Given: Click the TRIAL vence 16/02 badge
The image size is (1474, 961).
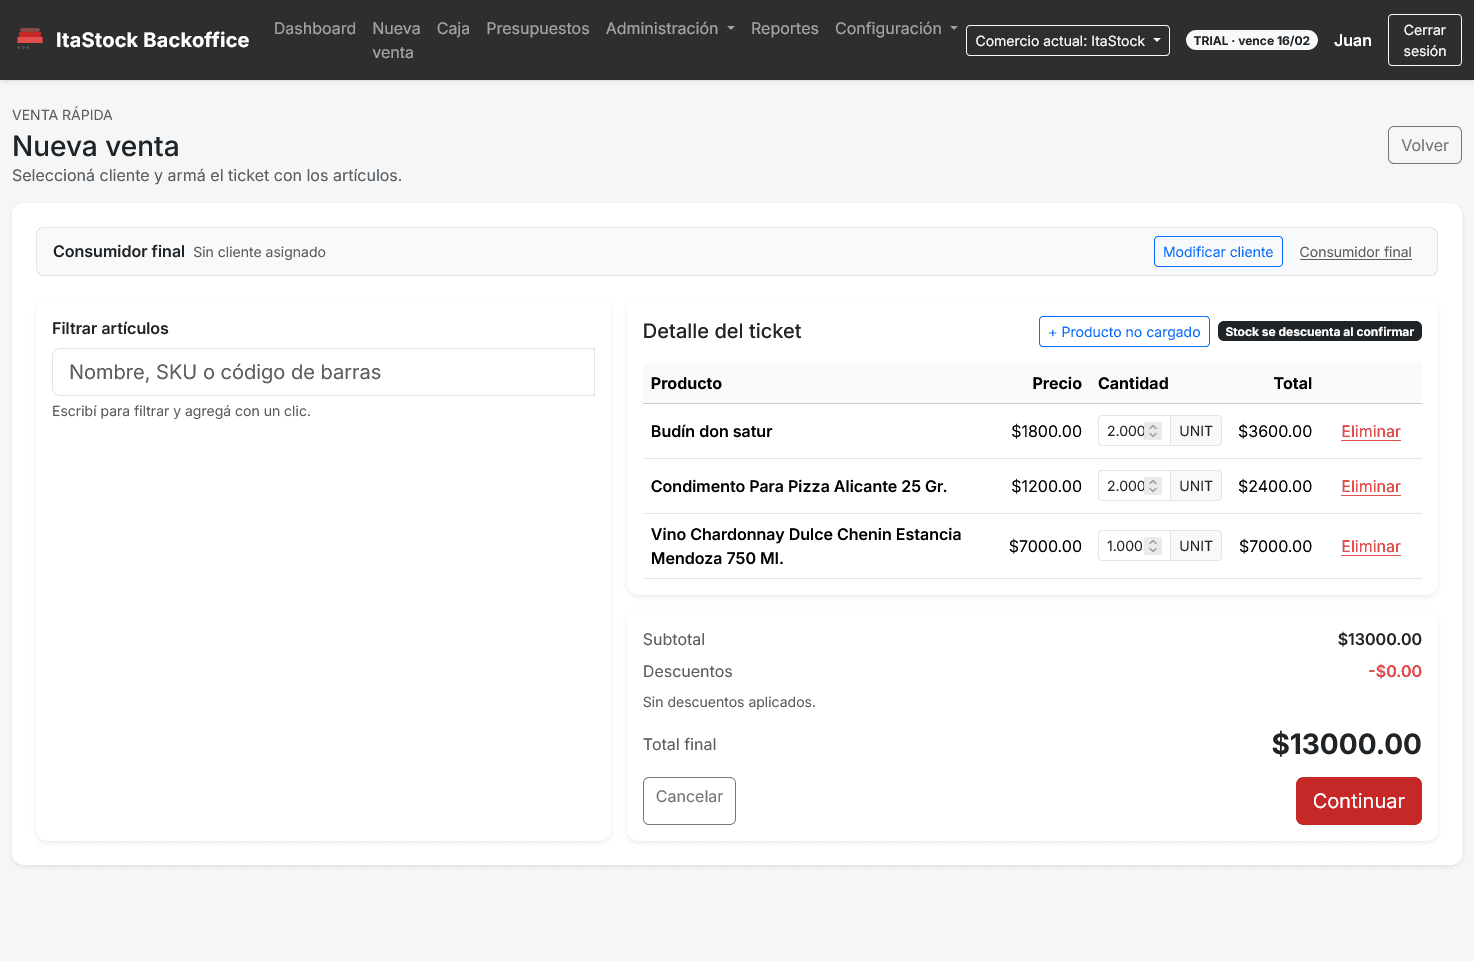Looking at the screenshot, I should coord(1252,41).
